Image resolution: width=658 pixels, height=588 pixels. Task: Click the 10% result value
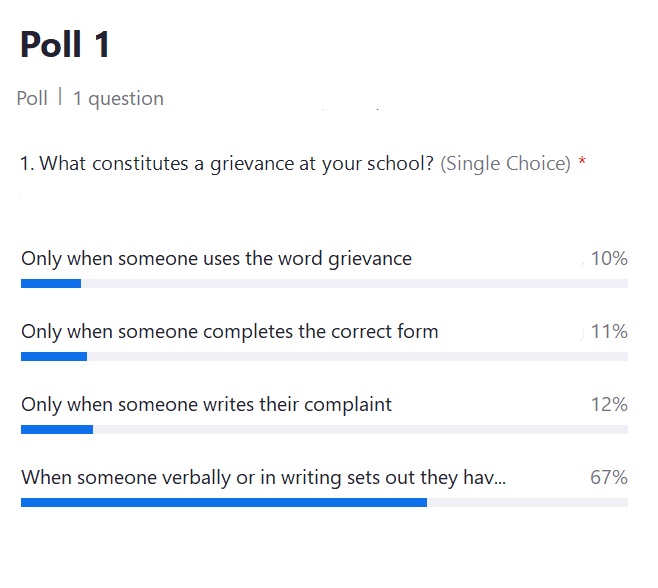[x=609, y=259]
